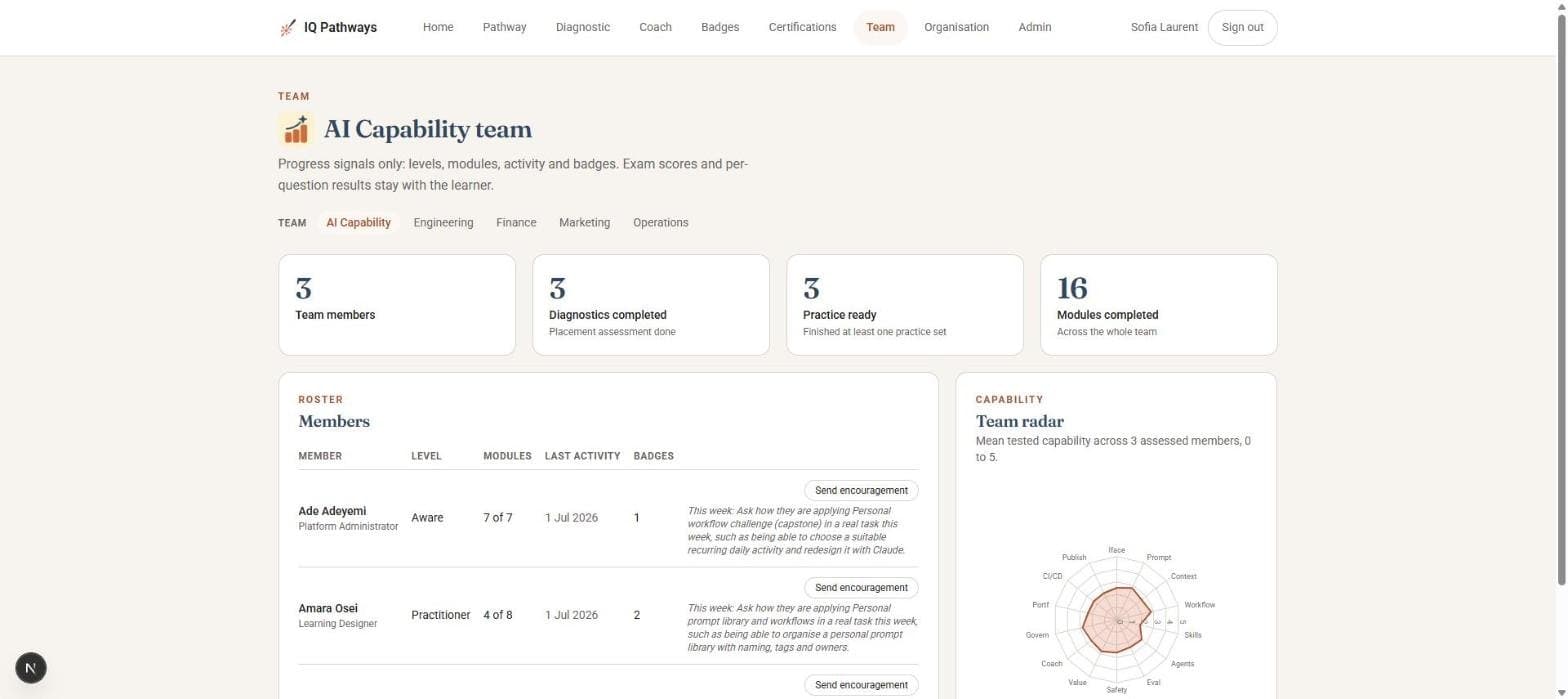The width and height of the screenshot is (1568, 699).
Task: Click the Publish axis label on radar
Action: (1074, 557)
